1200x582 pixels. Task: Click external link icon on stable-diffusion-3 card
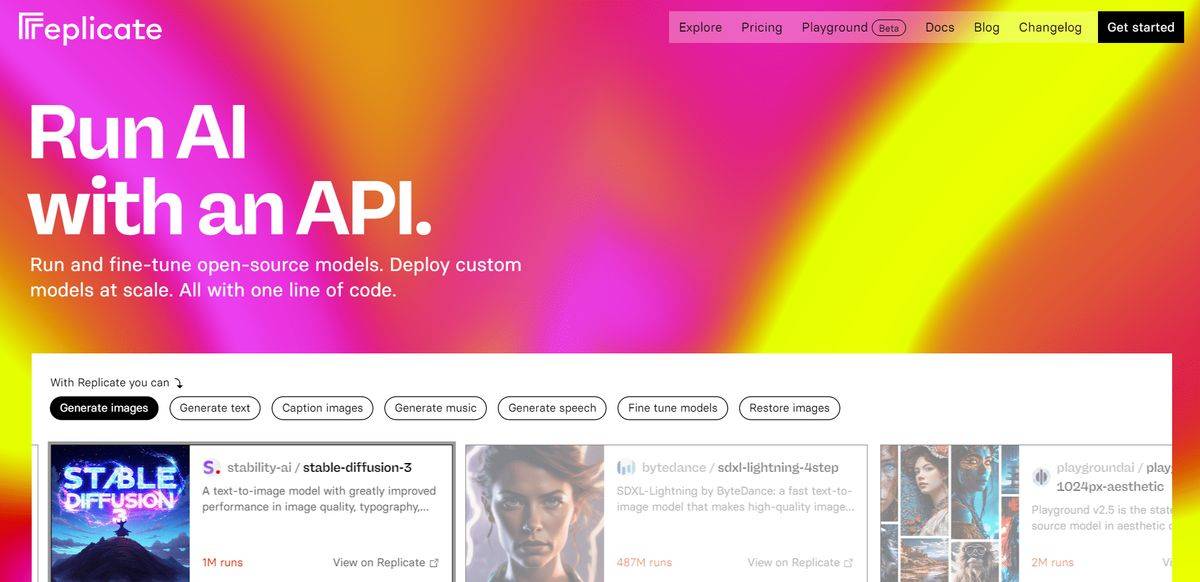[434, 563]
